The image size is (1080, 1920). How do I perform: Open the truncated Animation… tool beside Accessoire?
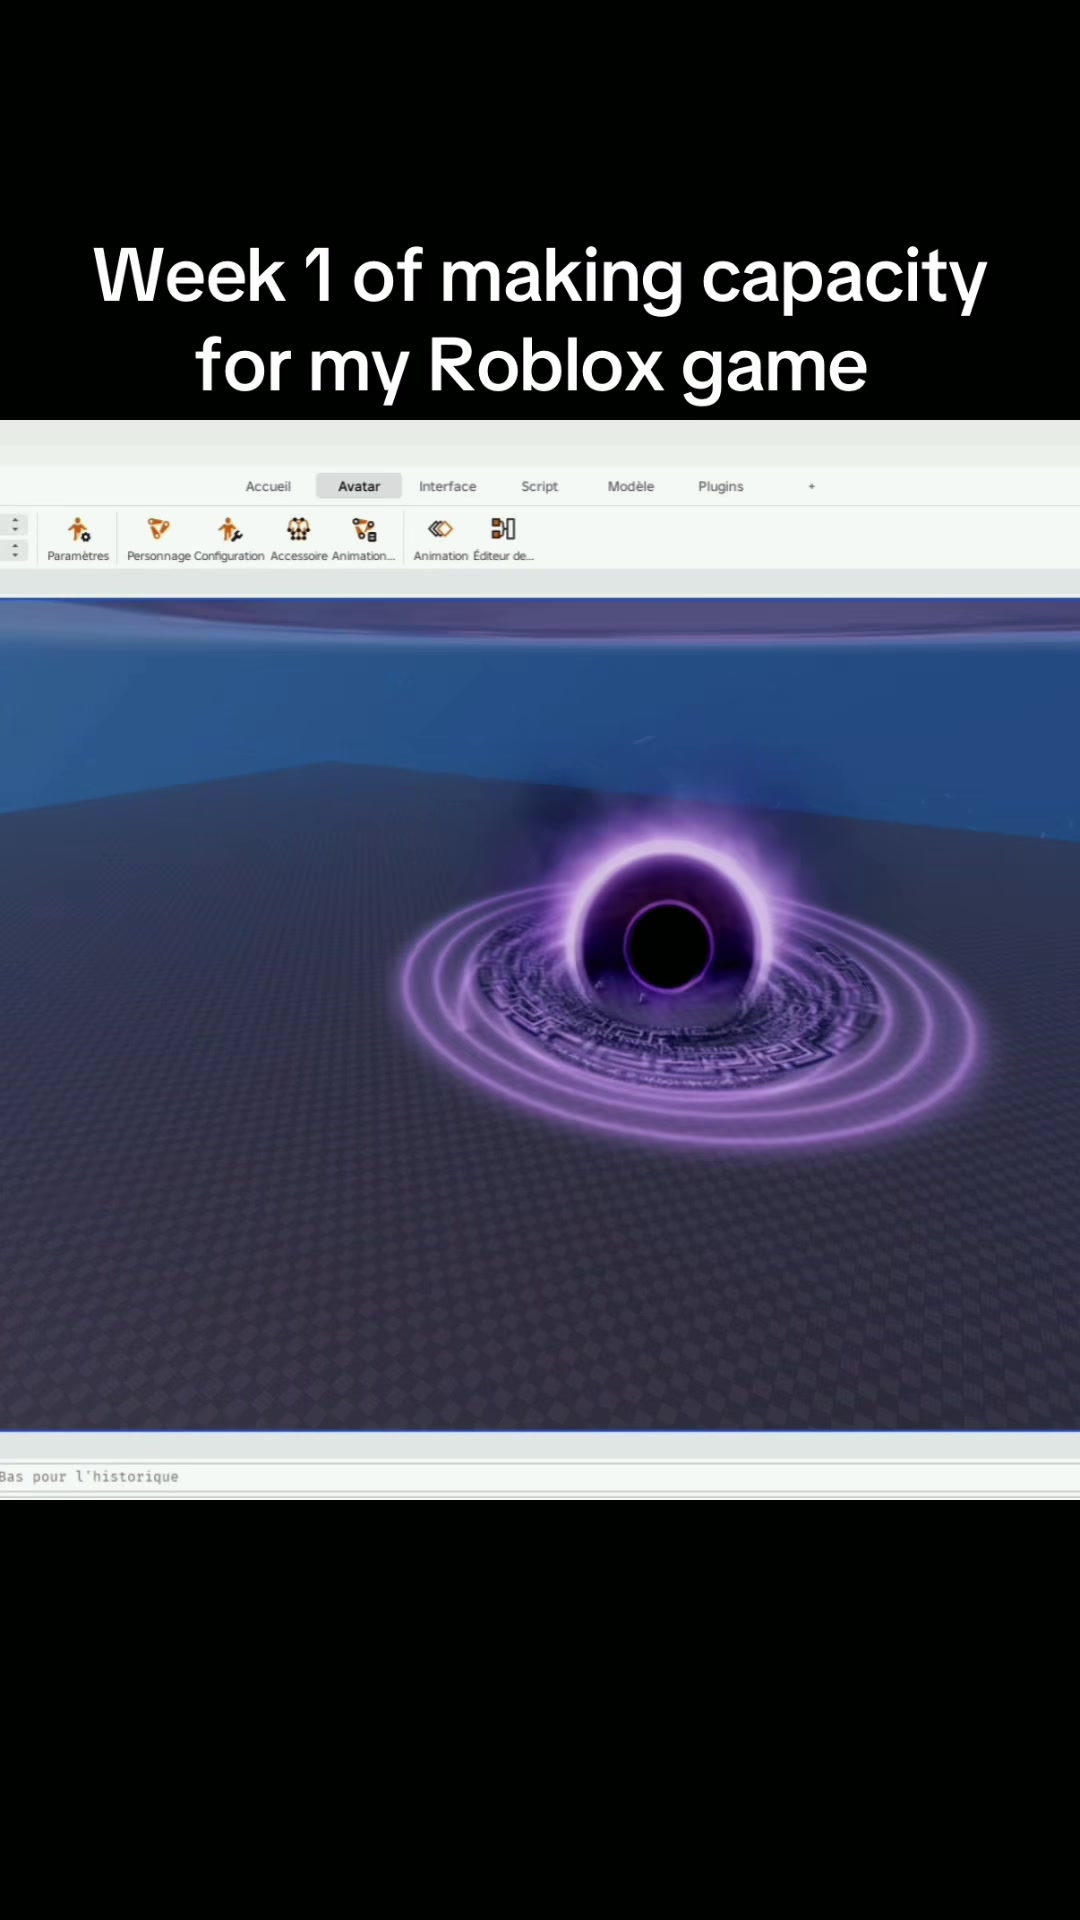[364, 538]
